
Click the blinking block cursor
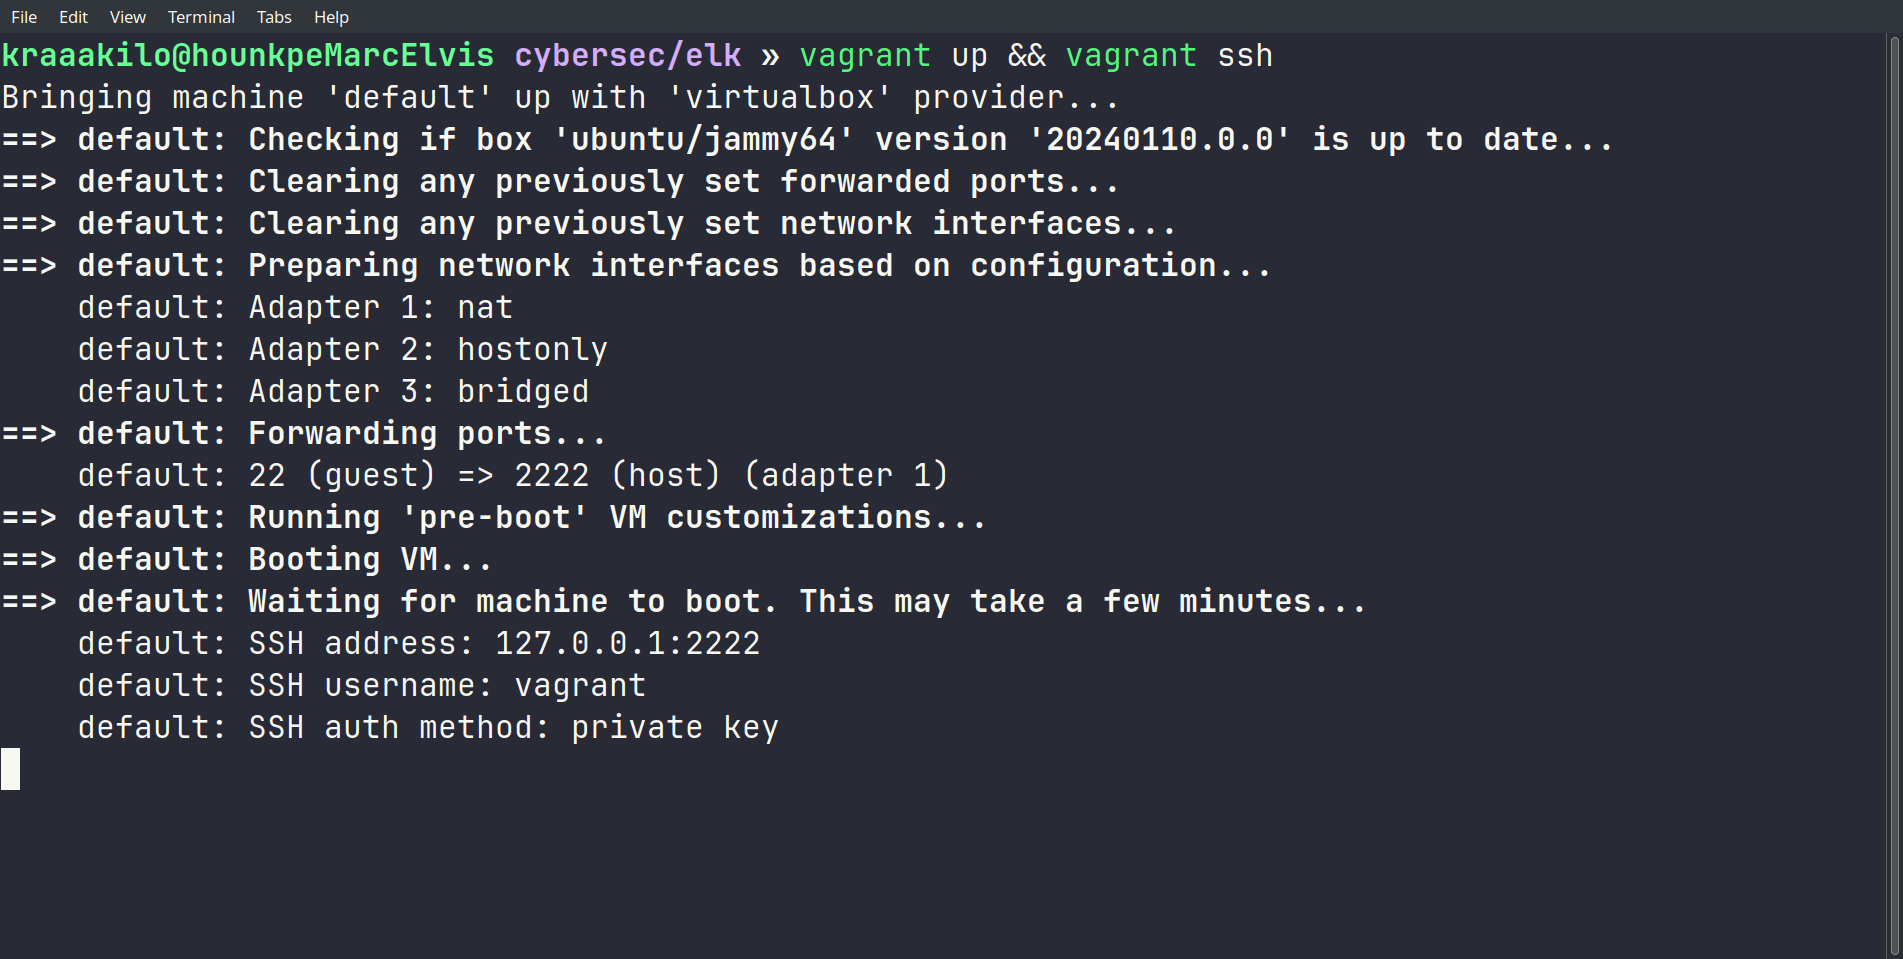[x=11, y=769]
